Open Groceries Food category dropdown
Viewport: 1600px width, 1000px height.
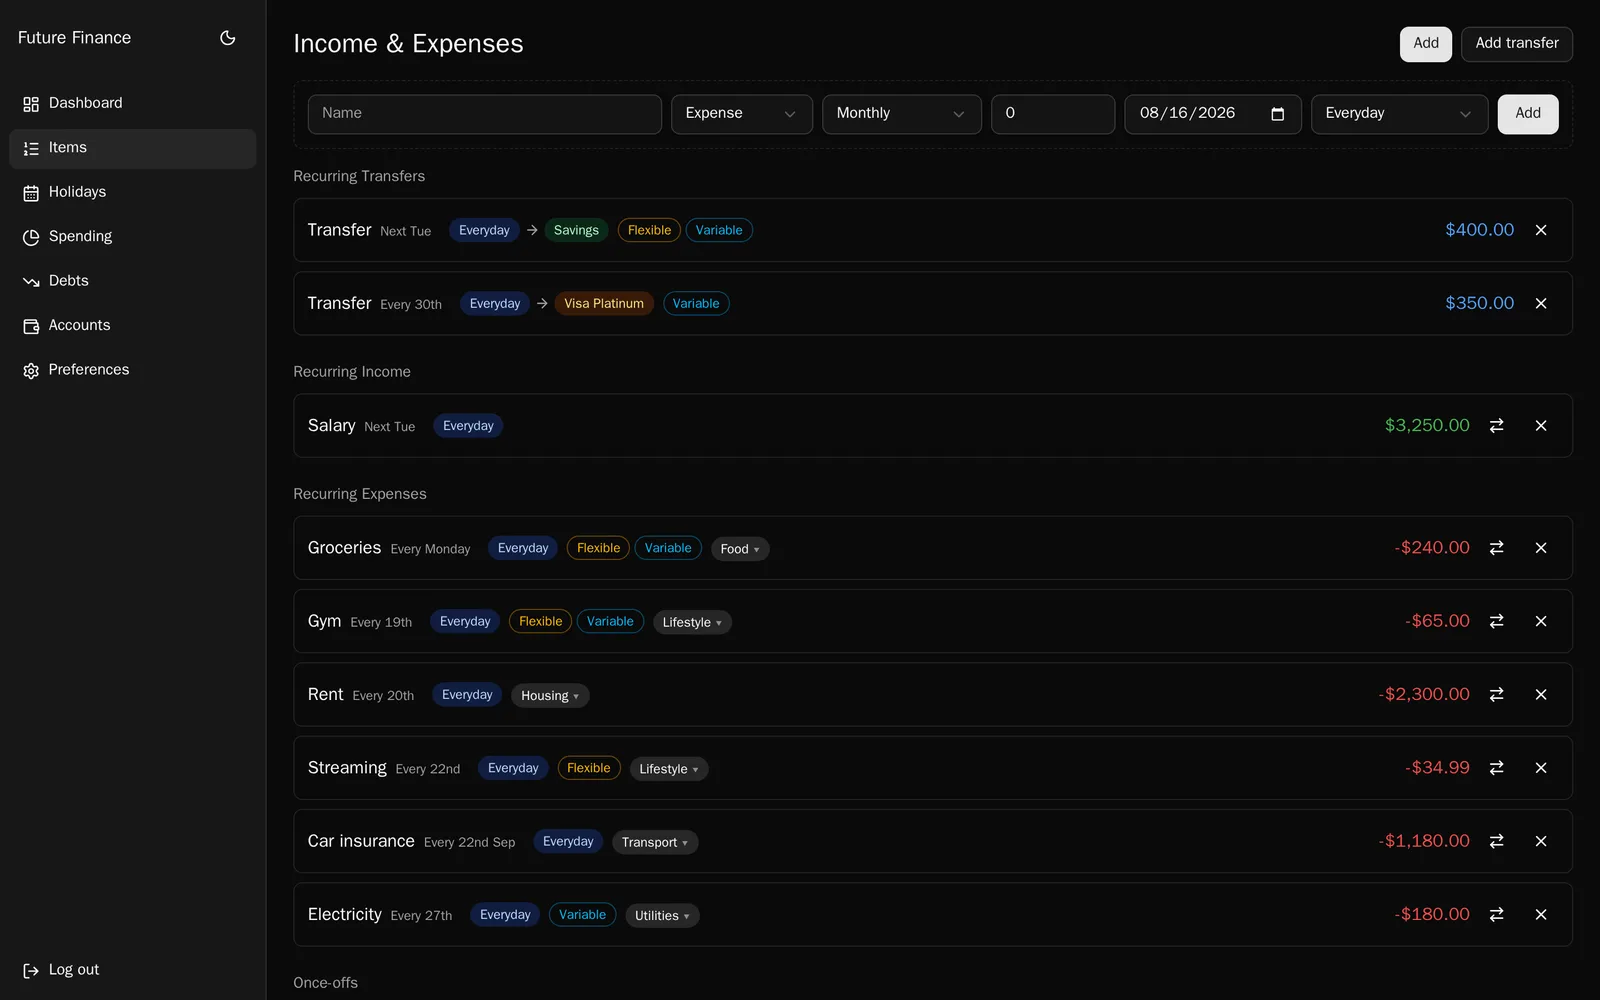(740, 549)
